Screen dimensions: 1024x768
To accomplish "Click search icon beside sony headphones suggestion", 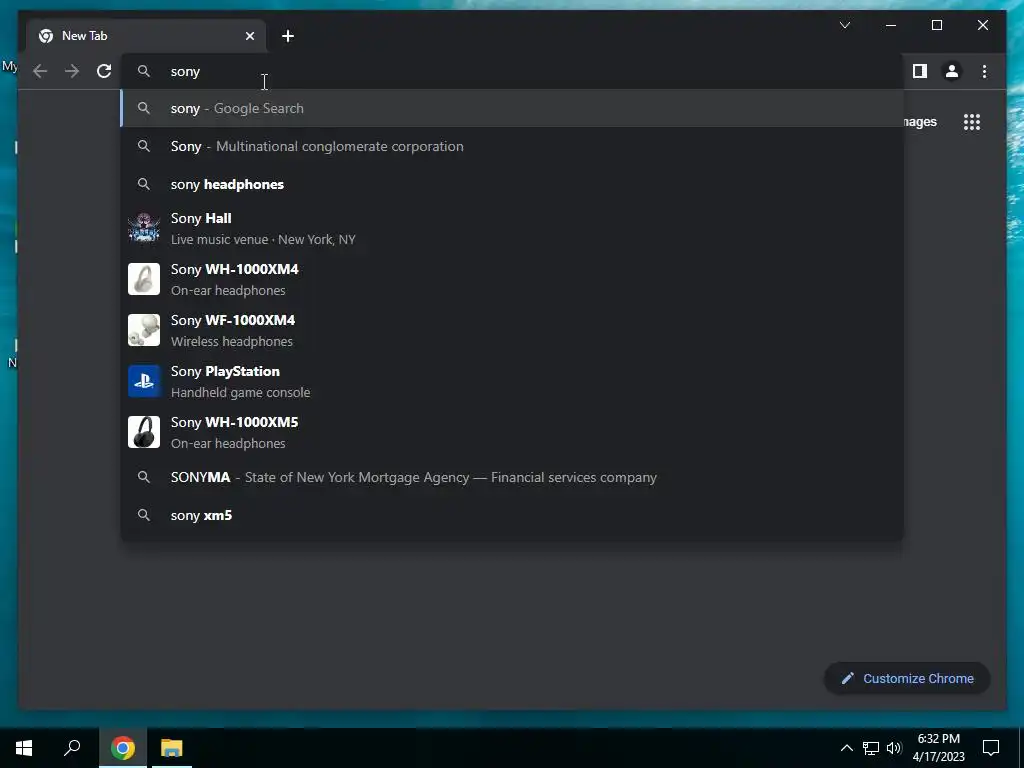I will pos(144,184).
